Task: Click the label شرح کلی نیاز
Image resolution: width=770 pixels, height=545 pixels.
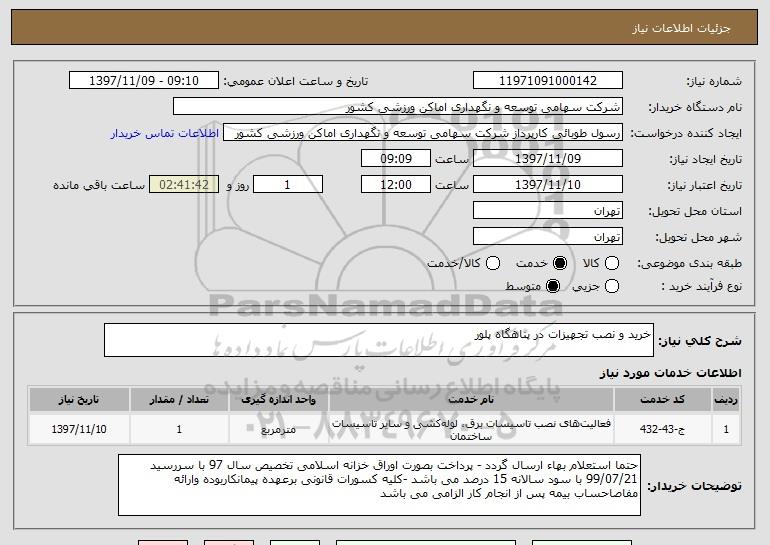Action: (x=700, y=341)
